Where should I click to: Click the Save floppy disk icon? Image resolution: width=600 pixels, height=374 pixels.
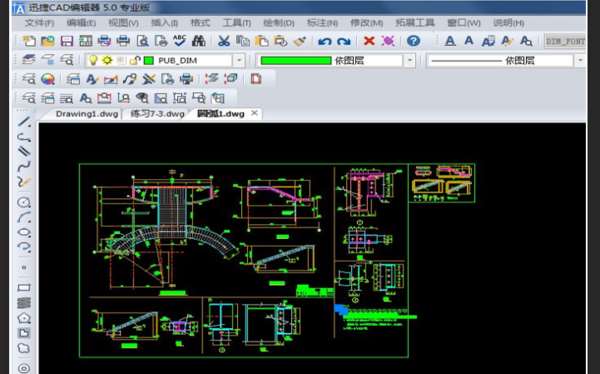coord(67,41)
